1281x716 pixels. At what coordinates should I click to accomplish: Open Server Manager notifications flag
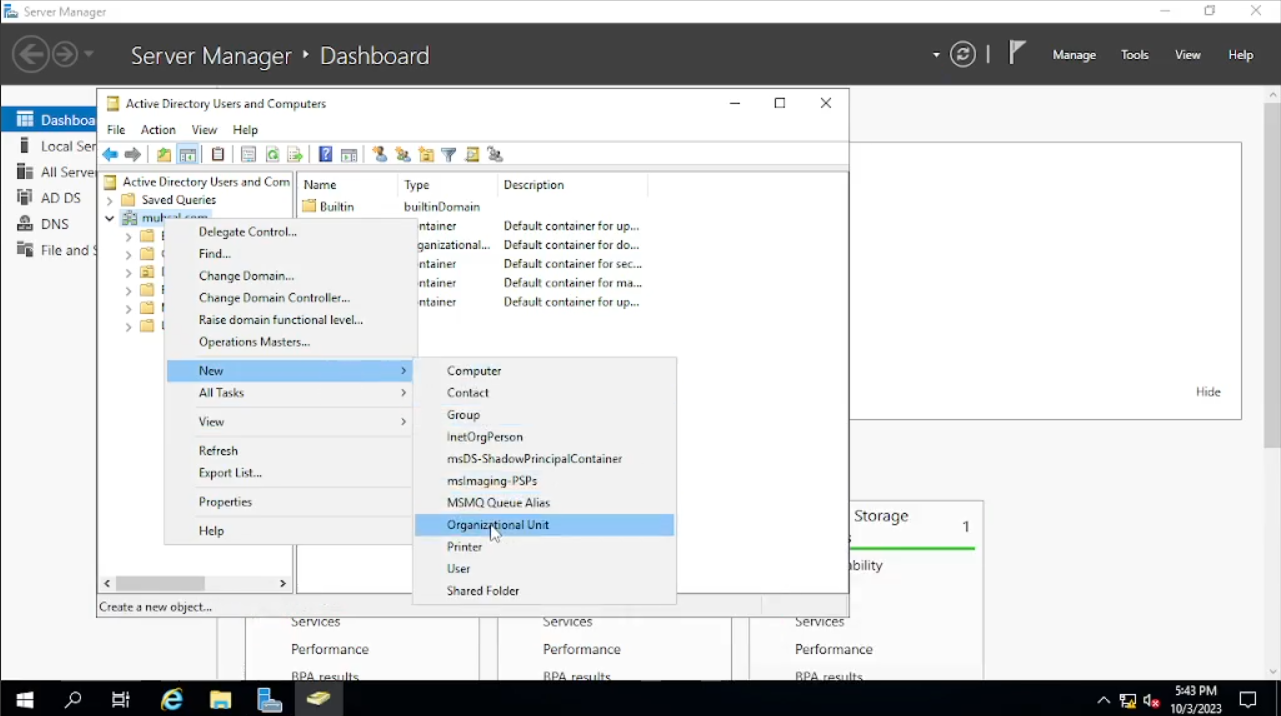tap(1017, 53)
